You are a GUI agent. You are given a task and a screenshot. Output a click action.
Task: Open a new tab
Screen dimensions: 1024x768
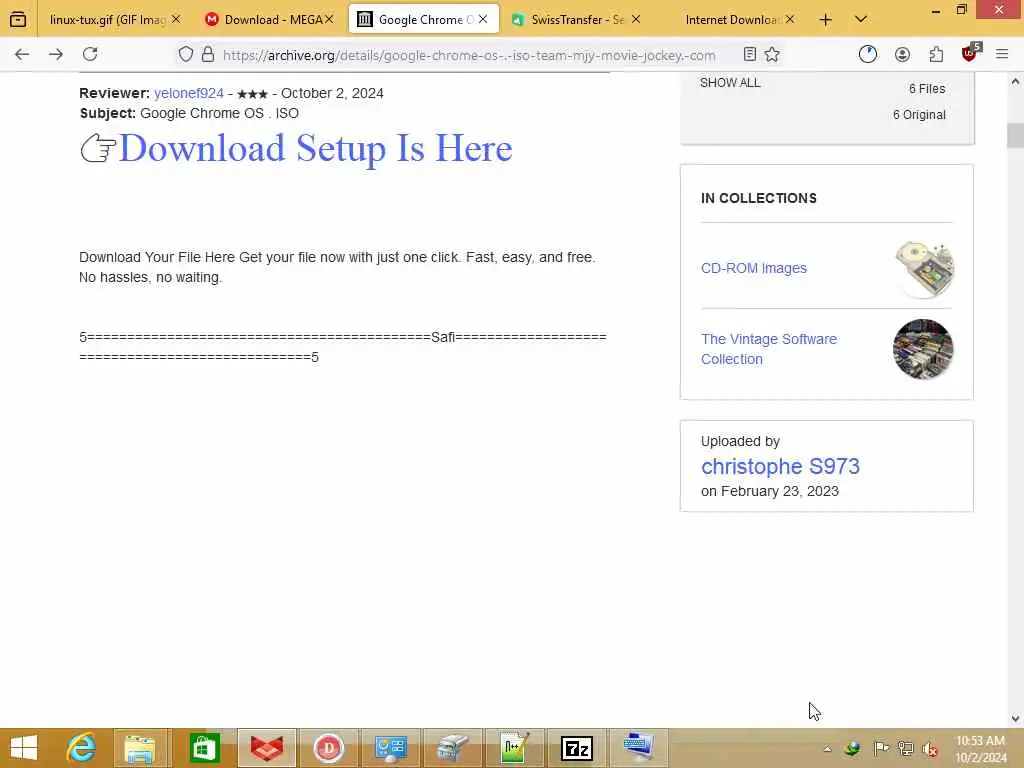(825, 20)
